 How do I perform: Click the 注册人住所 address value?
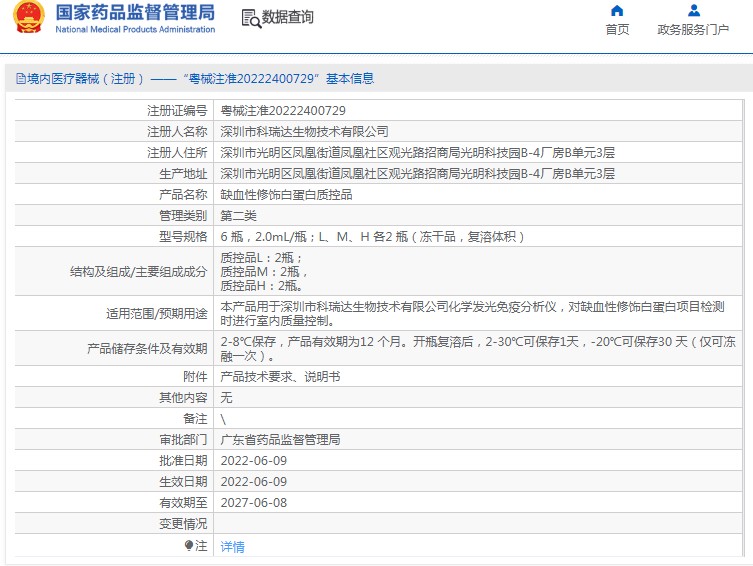pyautogui.click(x=417, y=153)
